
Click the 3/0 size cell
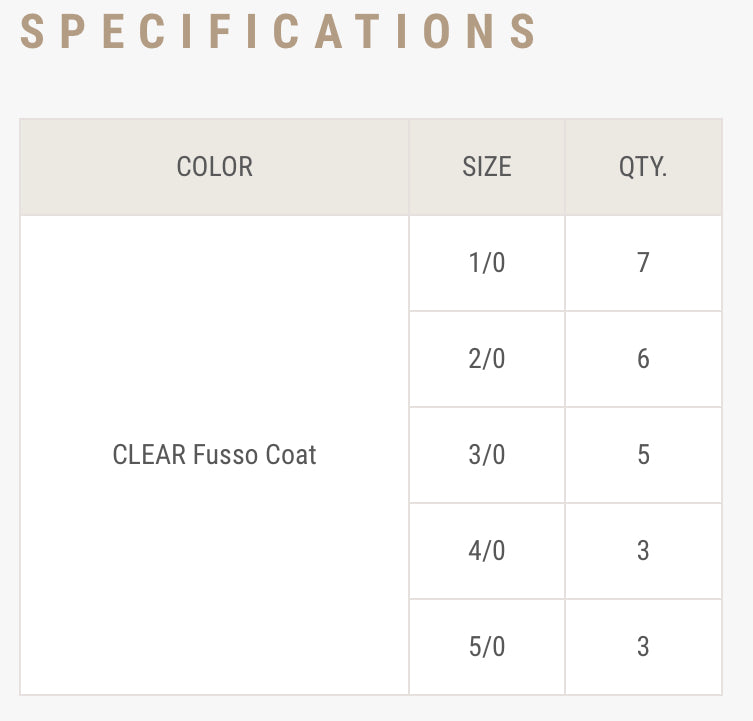click(x=487, y=455)
